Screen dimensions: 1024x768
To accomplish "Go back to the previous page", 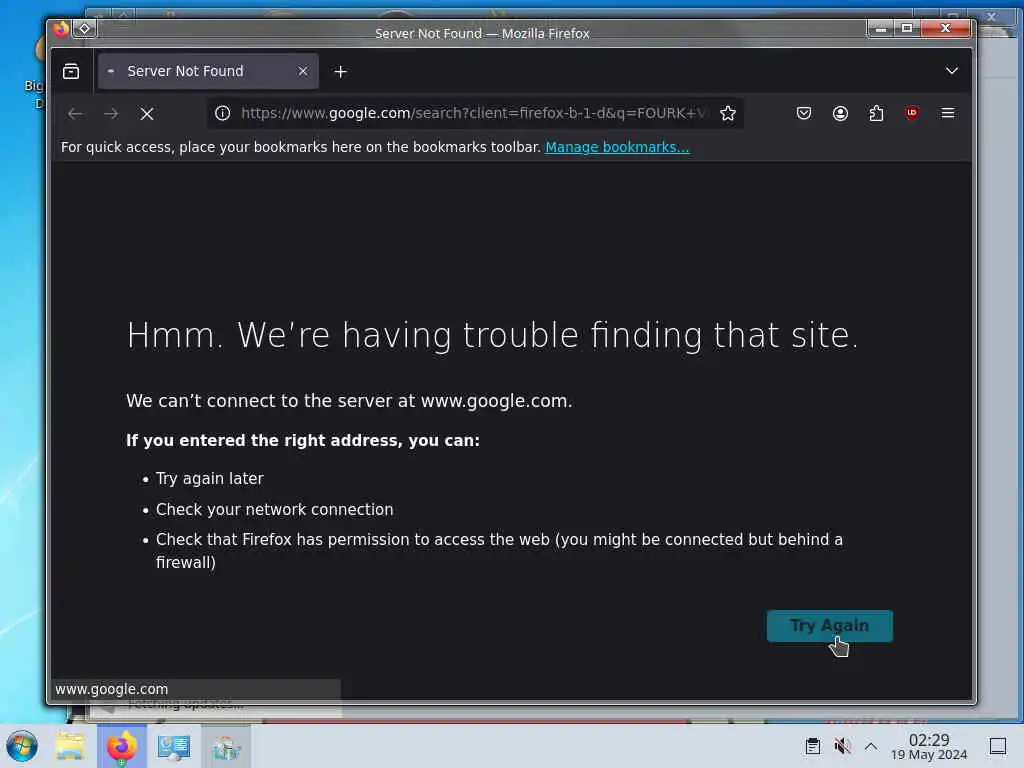I will point(75,114).
